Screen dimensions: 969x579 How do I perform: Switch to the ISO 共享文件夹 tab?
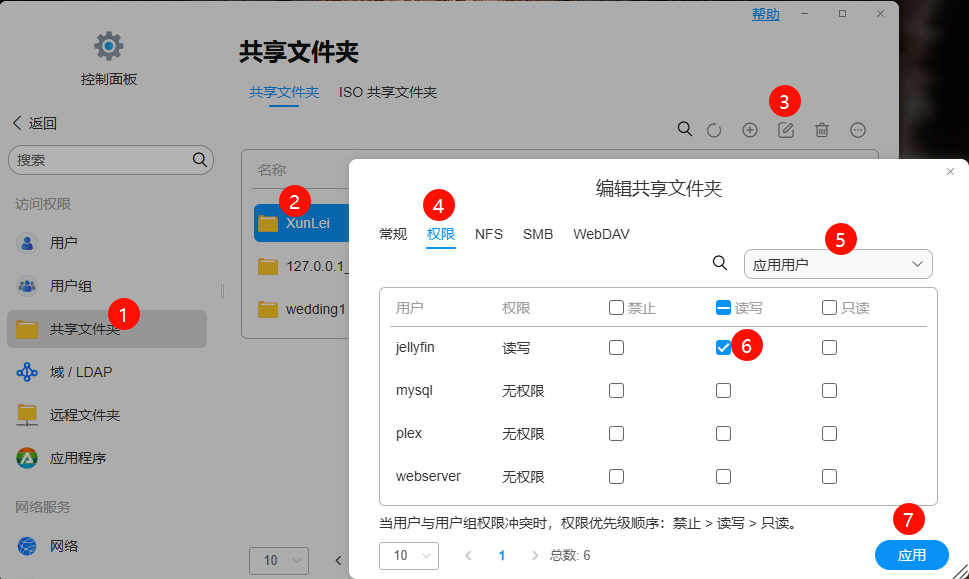(387, 92)
